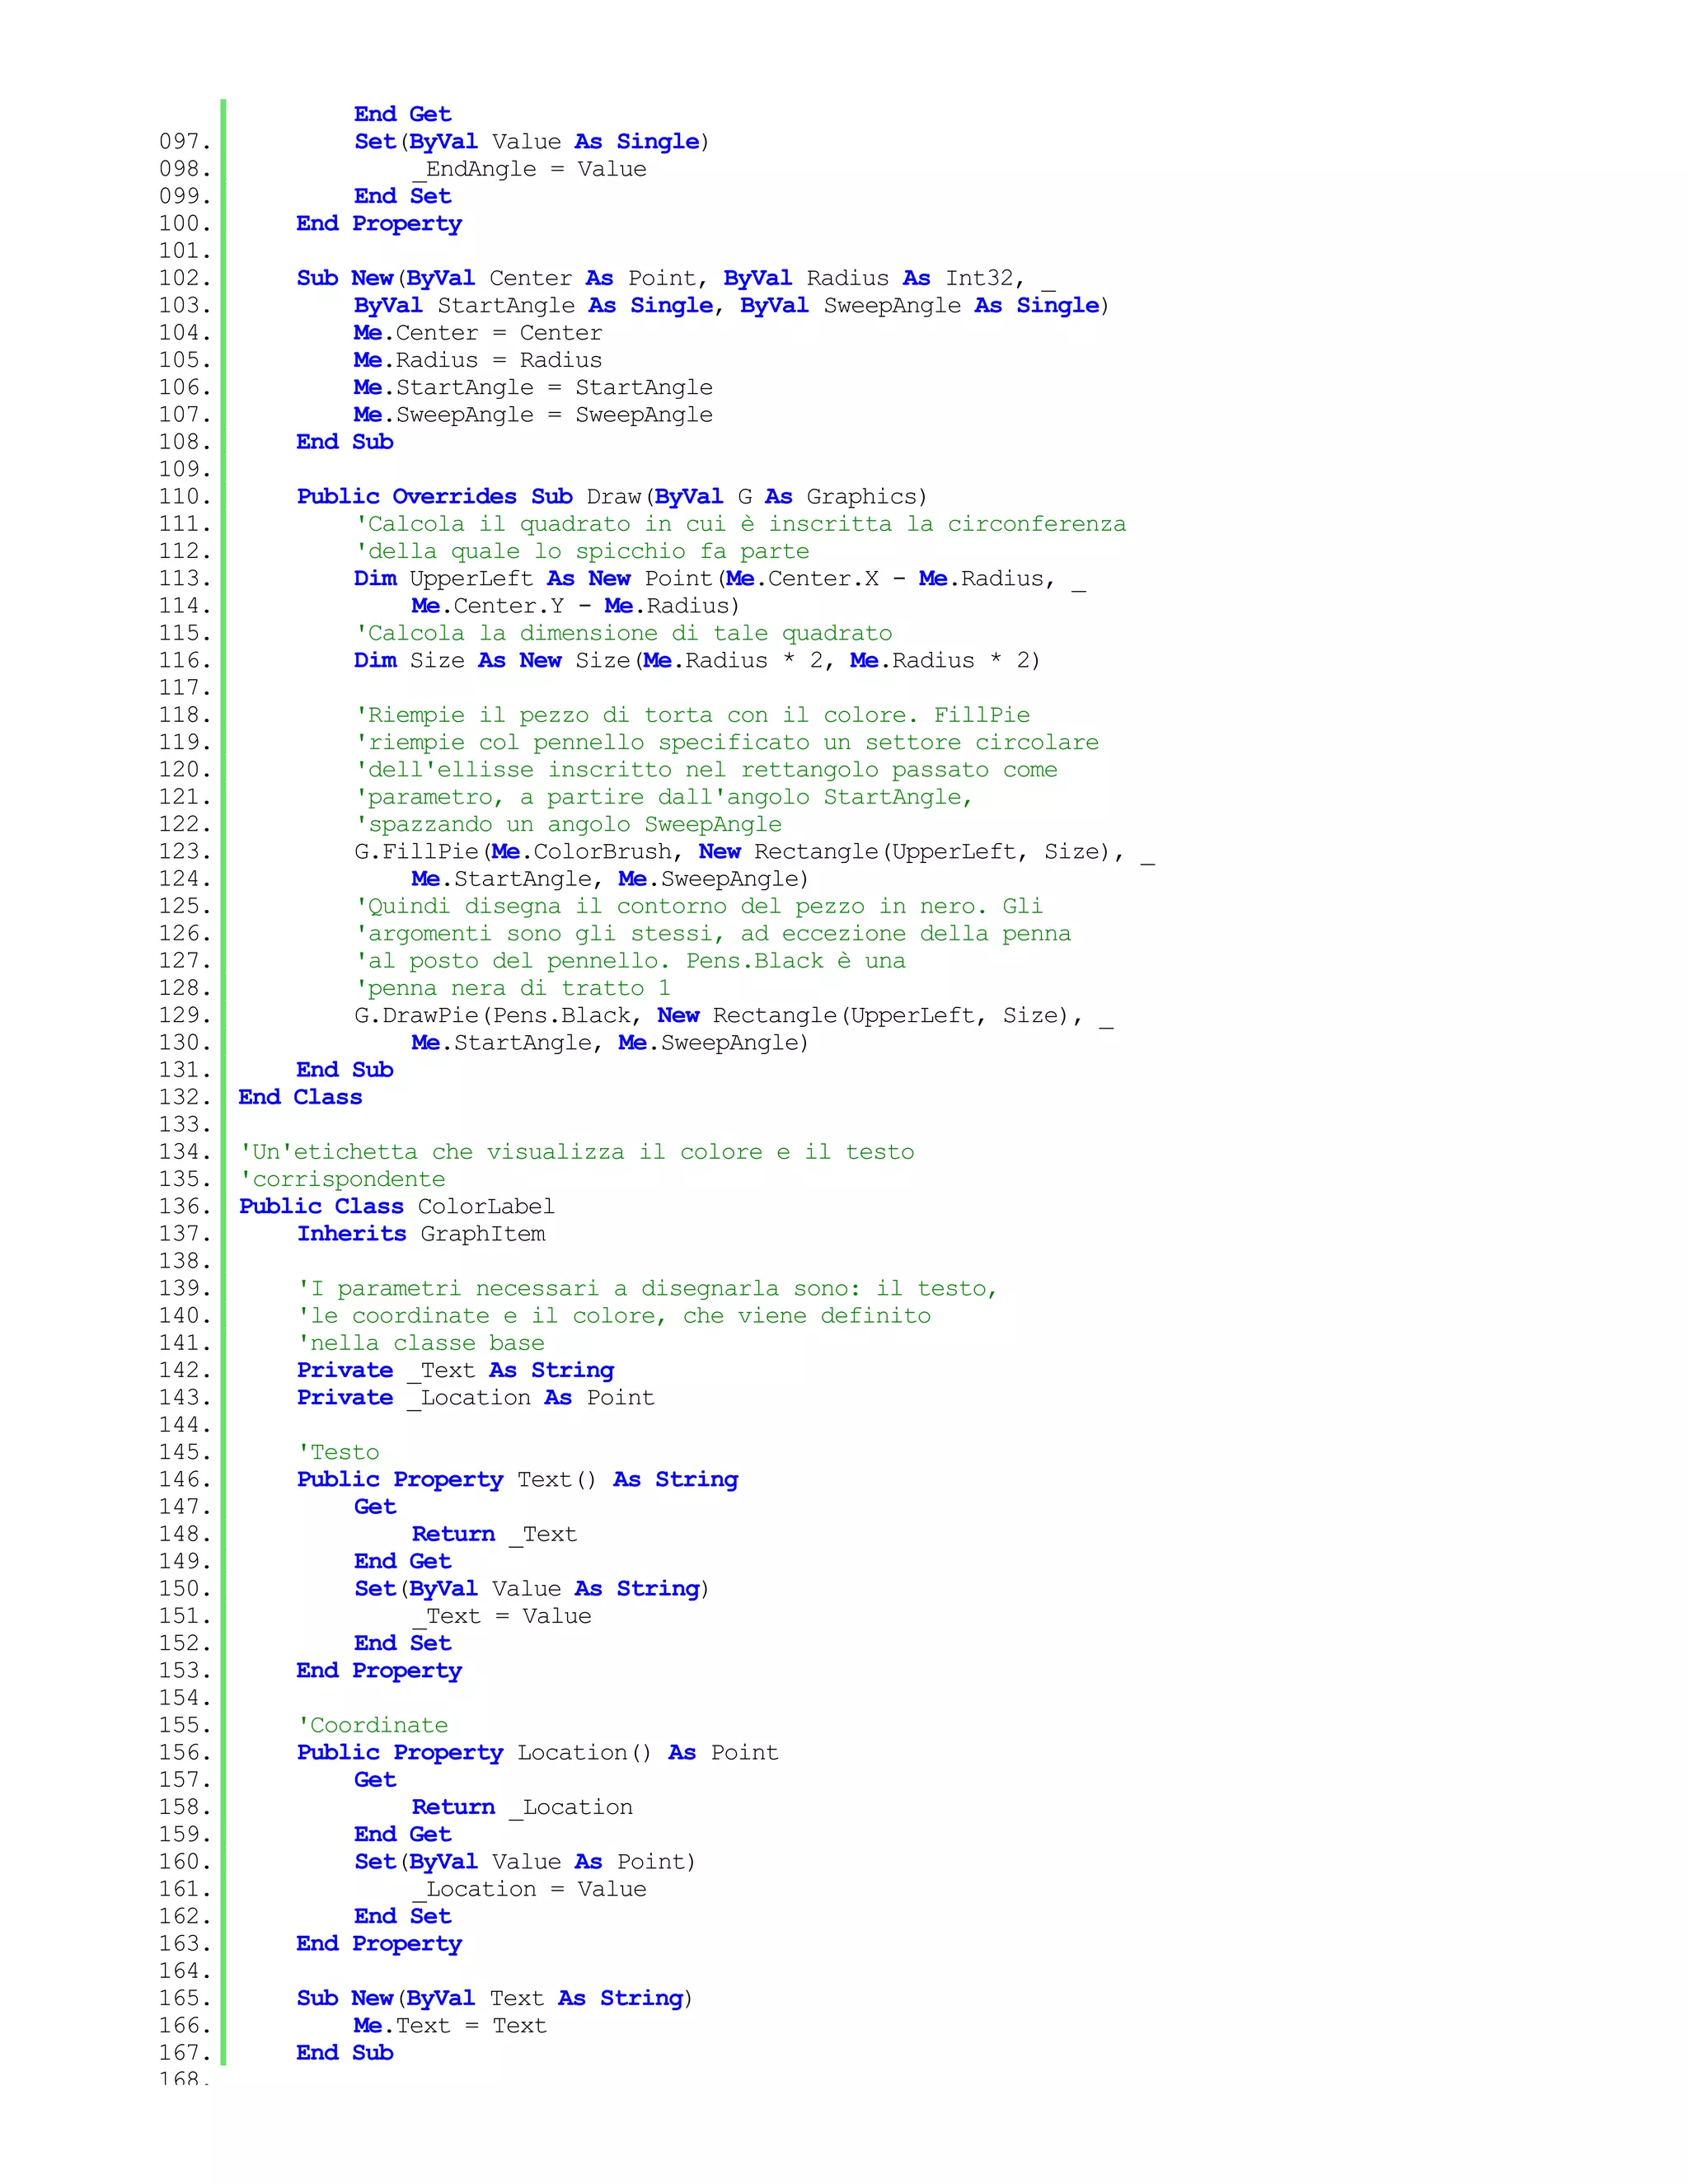Viewport: 1688px width, 2184px height.
Task: Click 'Me.Center.Y - Me.Radius)' line
Action: [x=575, y=606]
